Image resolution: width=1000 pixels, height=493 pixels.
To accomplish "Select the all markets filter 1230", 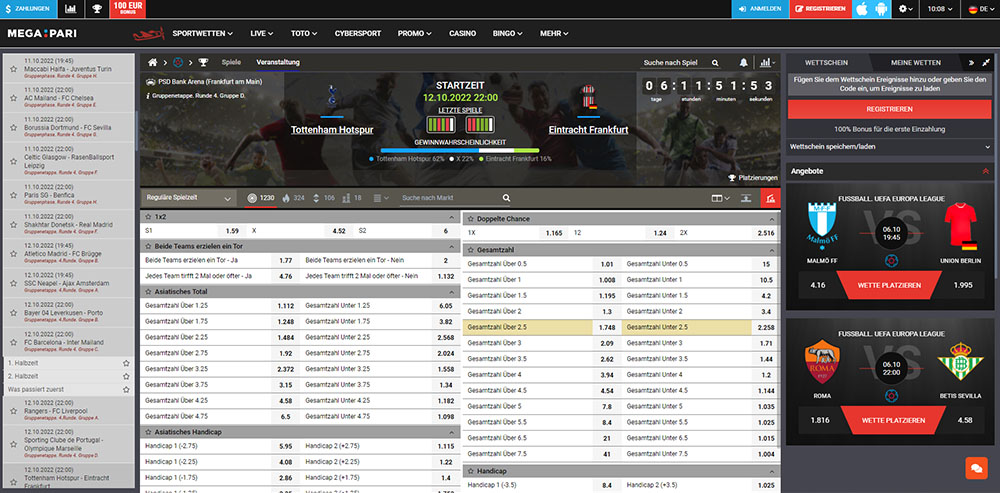I will (261, 198).
